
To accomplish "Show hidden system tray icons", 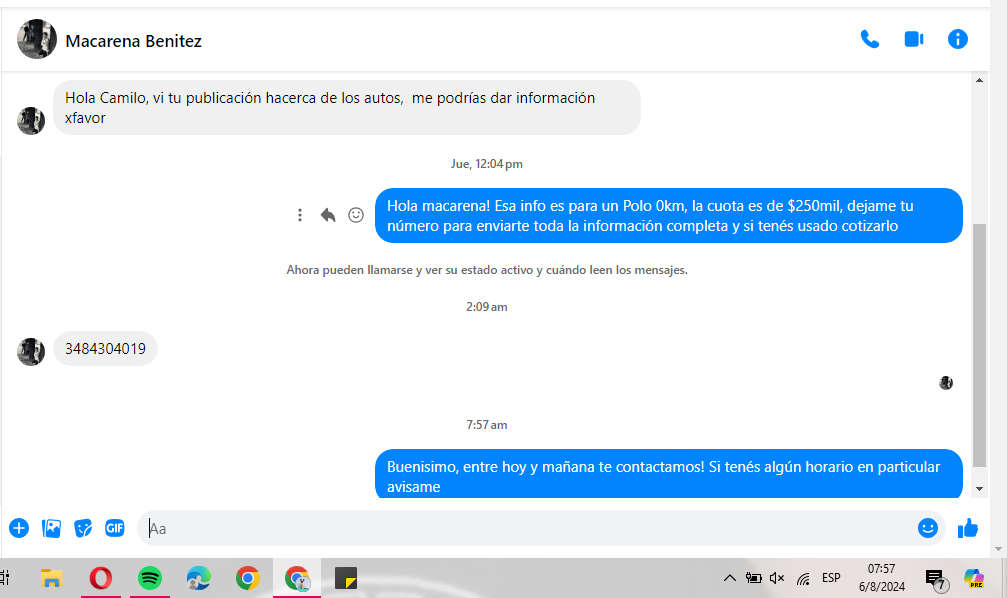I will 730,578.
